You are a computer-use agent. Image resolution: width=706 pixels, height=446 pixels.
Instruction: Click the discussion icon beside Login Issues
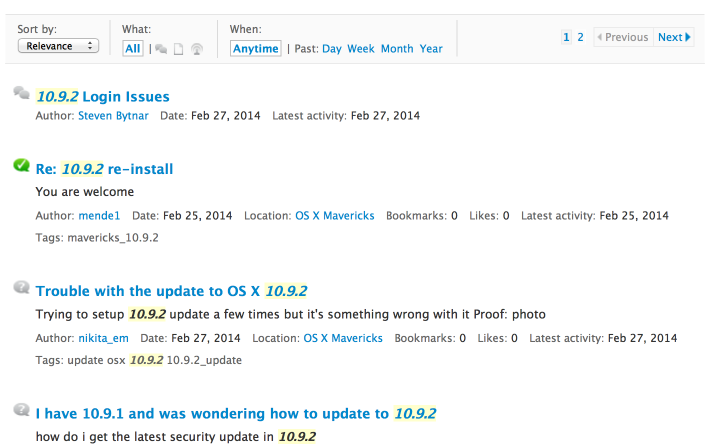tap(21, 93)
